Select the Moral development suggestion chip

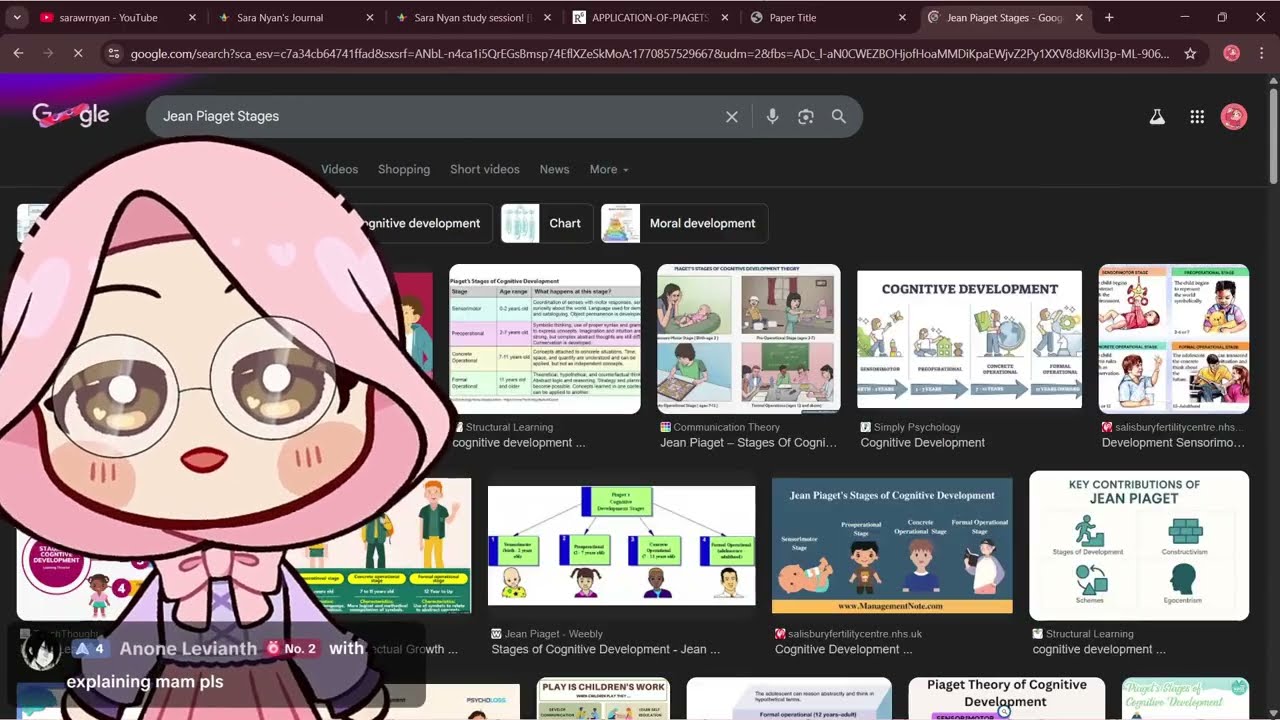tap(684, 223)
